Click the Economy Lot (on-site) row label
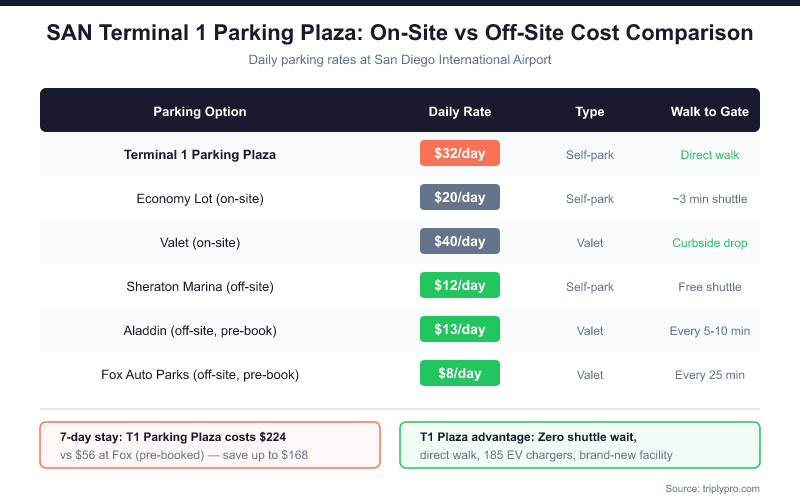 (200, 199)
